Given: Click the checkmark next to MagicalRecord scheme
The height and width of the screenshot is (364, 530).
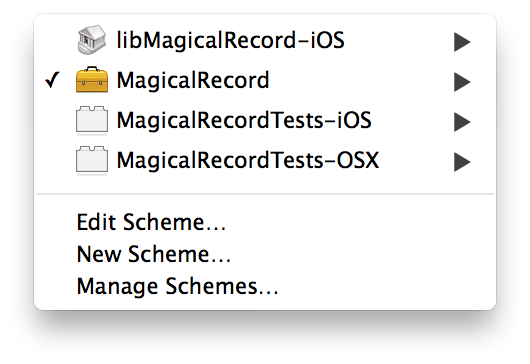Looking at the screenshot, I should tap(53, 80).
